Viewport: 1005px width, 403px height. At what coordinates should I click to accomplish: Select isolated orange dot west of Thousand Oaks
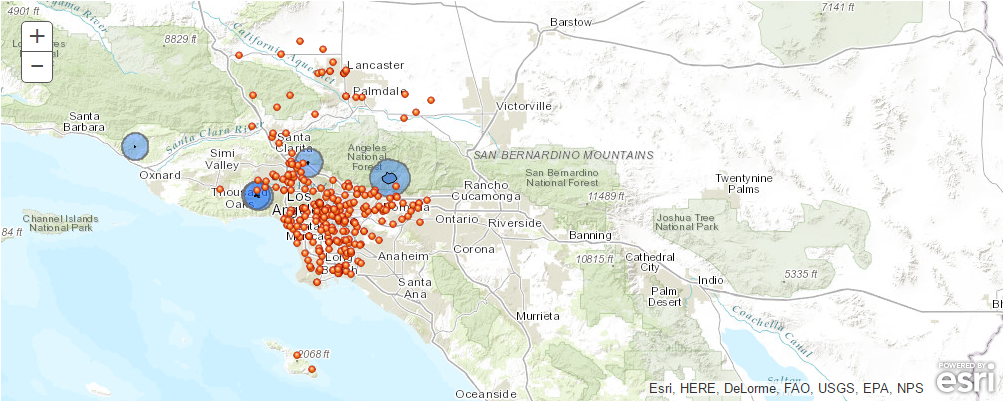[x=220, y=189]
